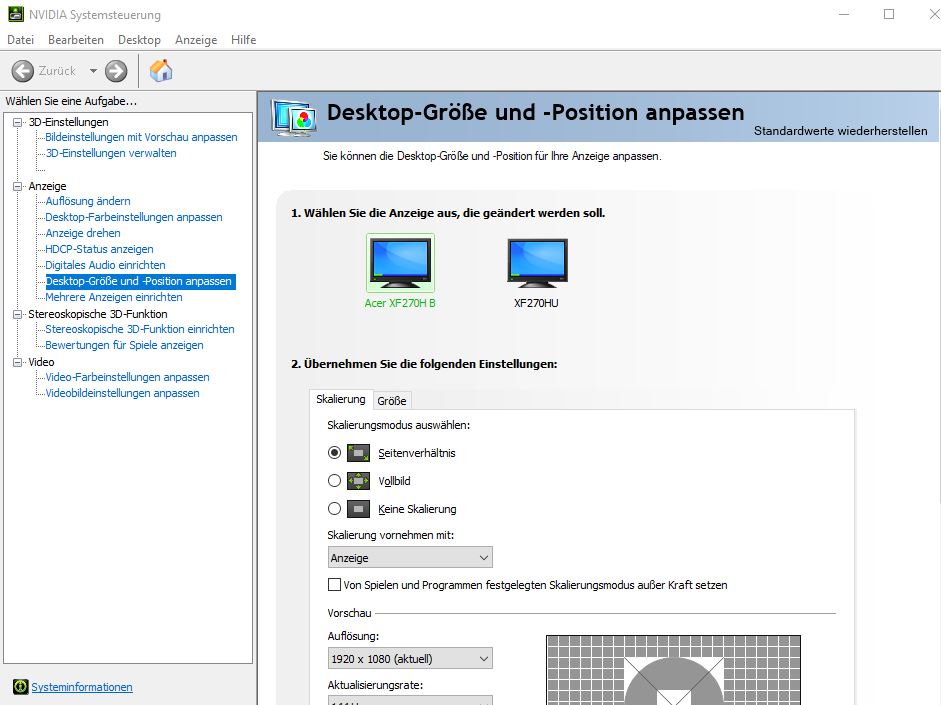This screenshot has width=941, height=705.
Task: Open Anzeige drehen
Action: [83, 233]
